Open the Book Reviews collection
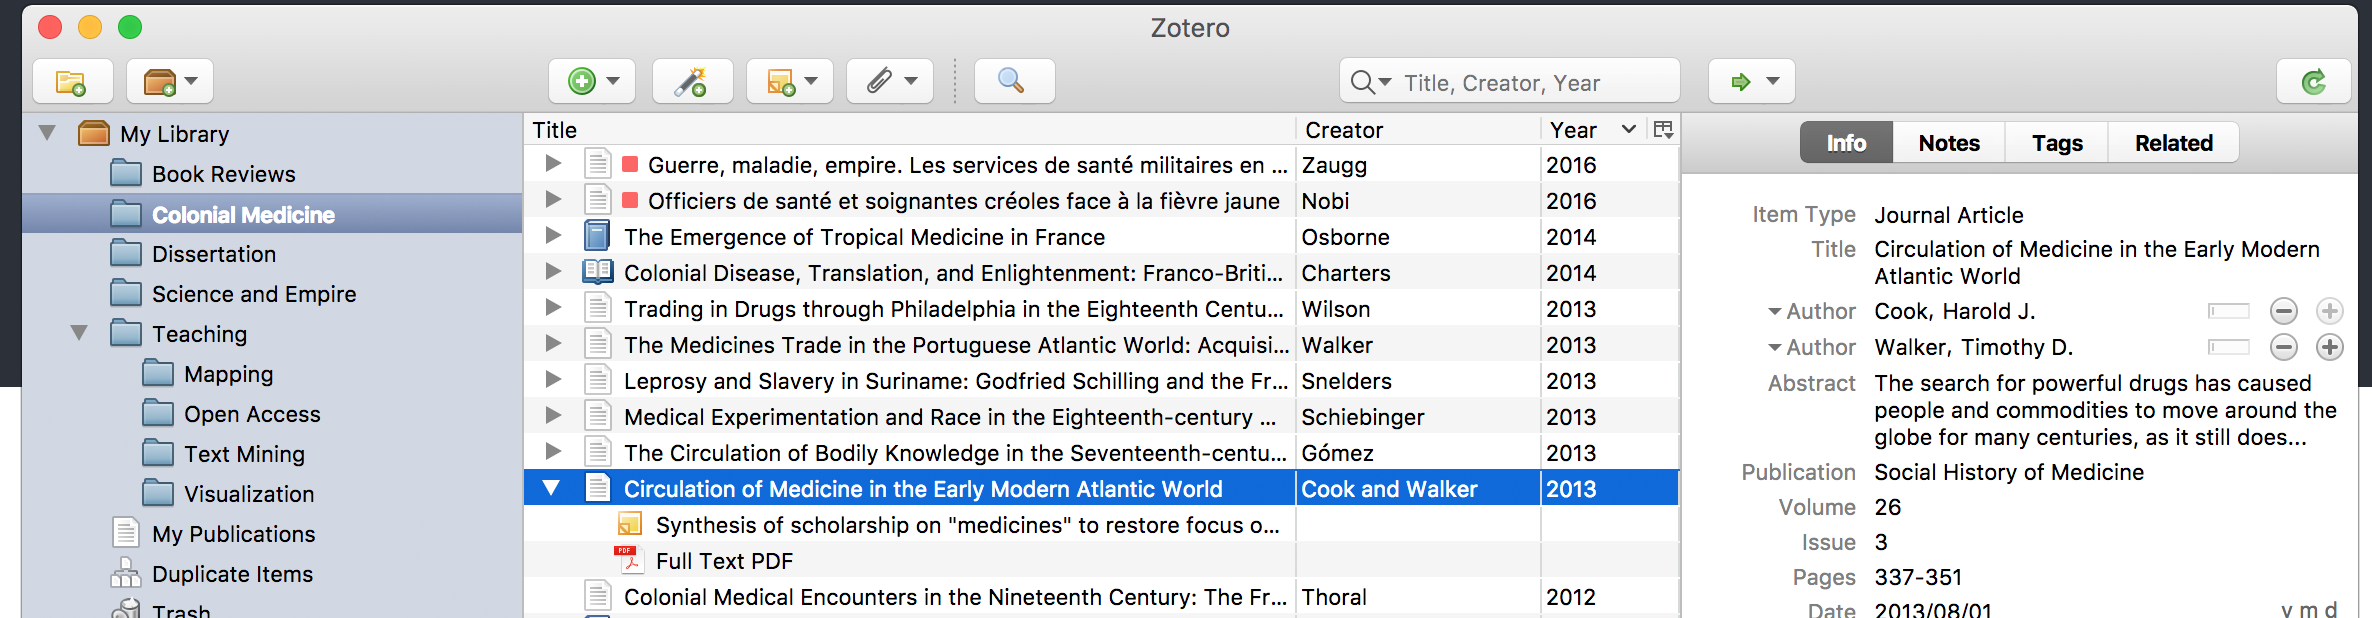This screenshot has width=2372, height=618. pos(223,174)
